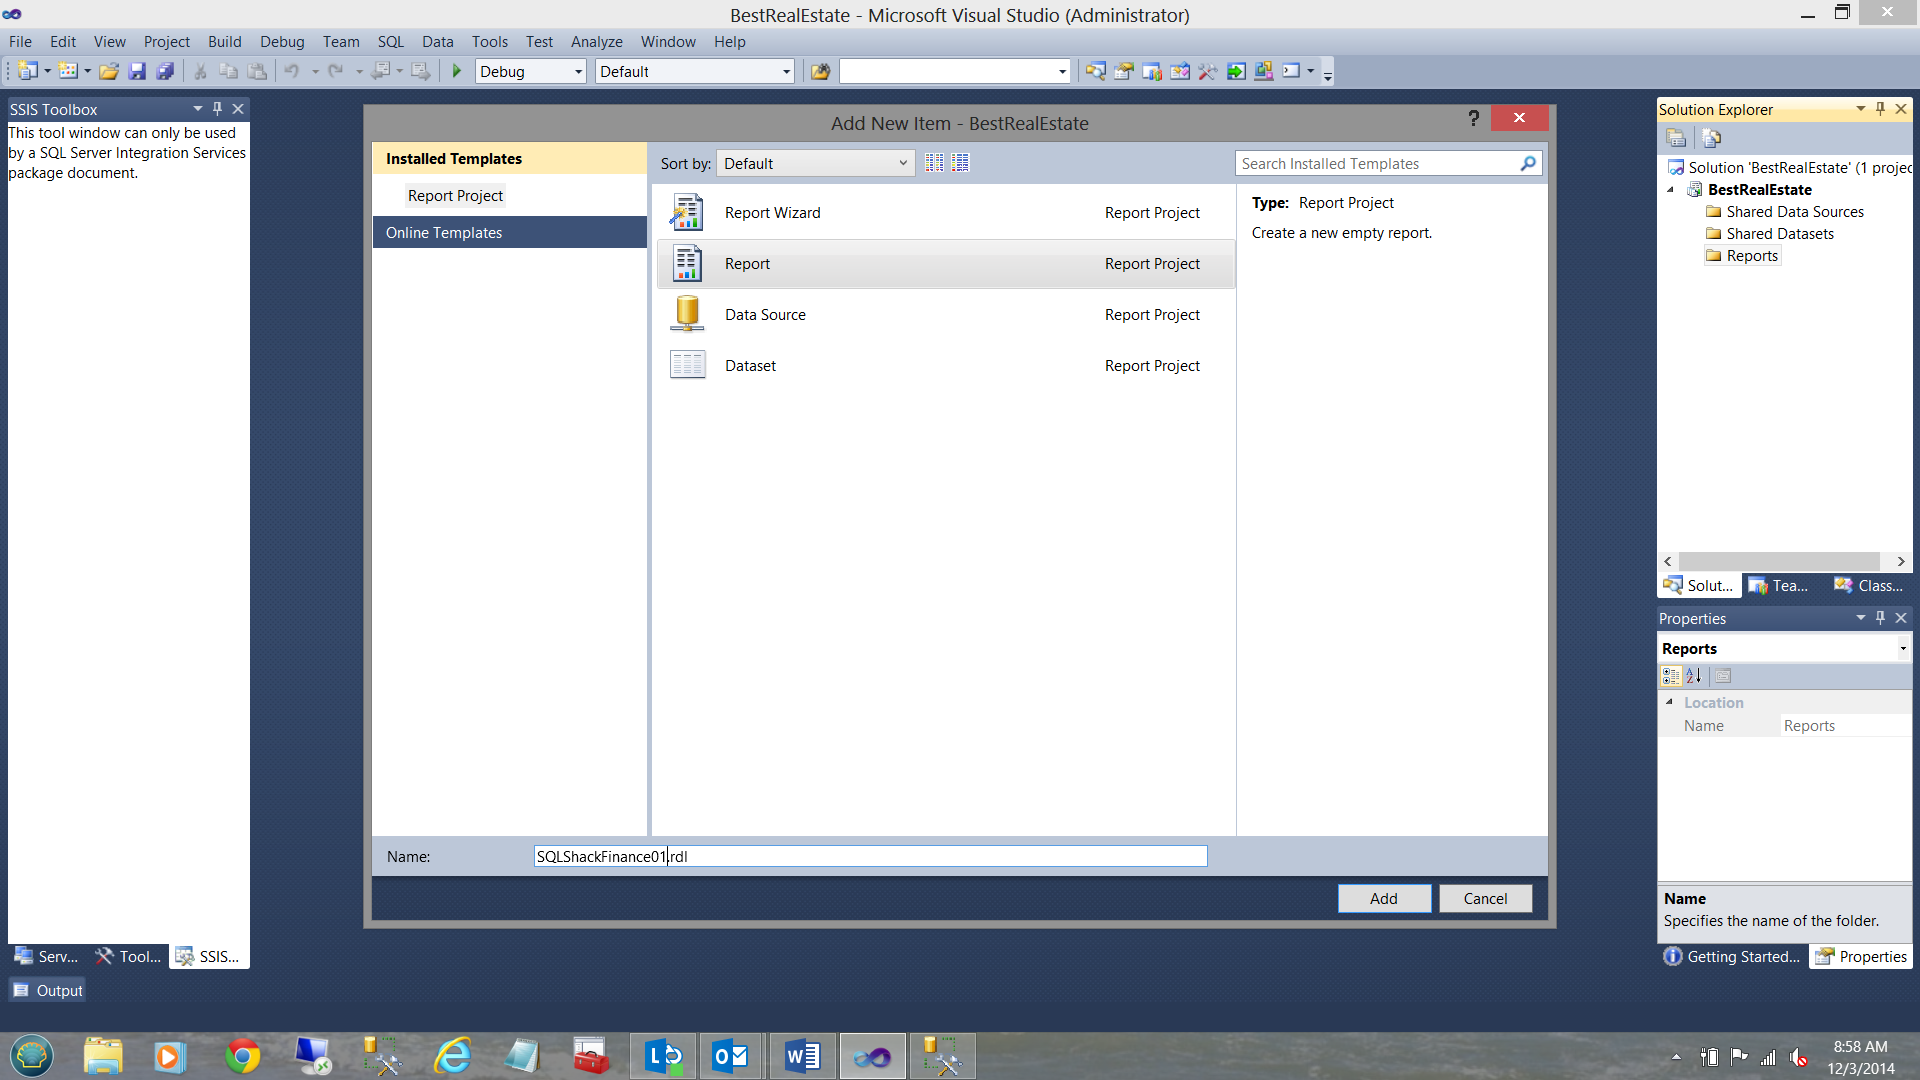Switch to medium icons list view
Image resolution: width=1920 pixels, height=1080 pixels.
[960, 163]
